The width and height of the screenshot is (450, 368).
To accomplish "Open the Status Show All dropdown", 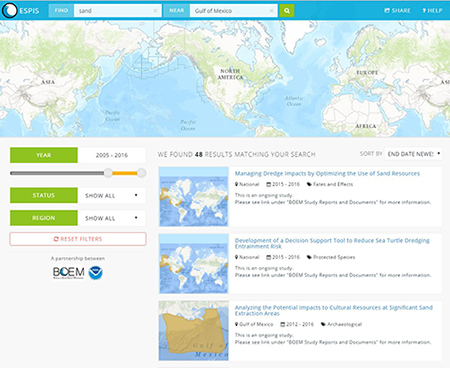I will coord(112,195).
